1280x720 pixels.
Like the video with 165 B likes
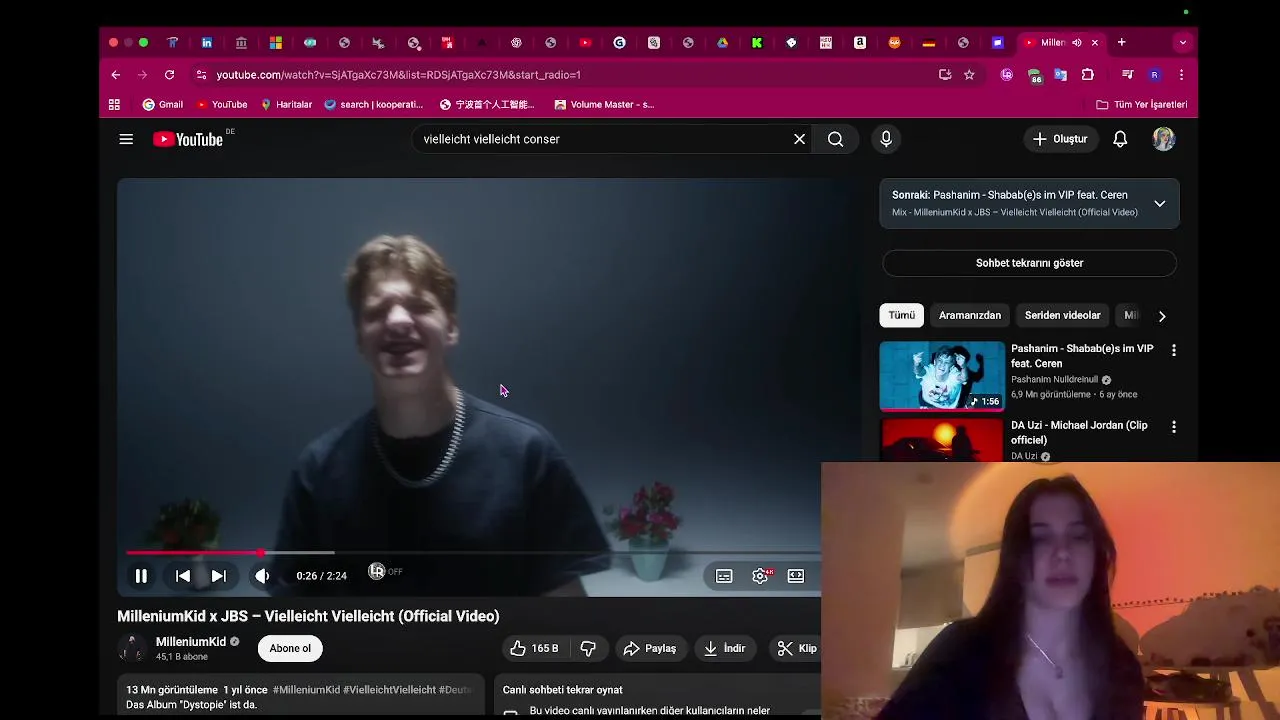click(535, 648)
